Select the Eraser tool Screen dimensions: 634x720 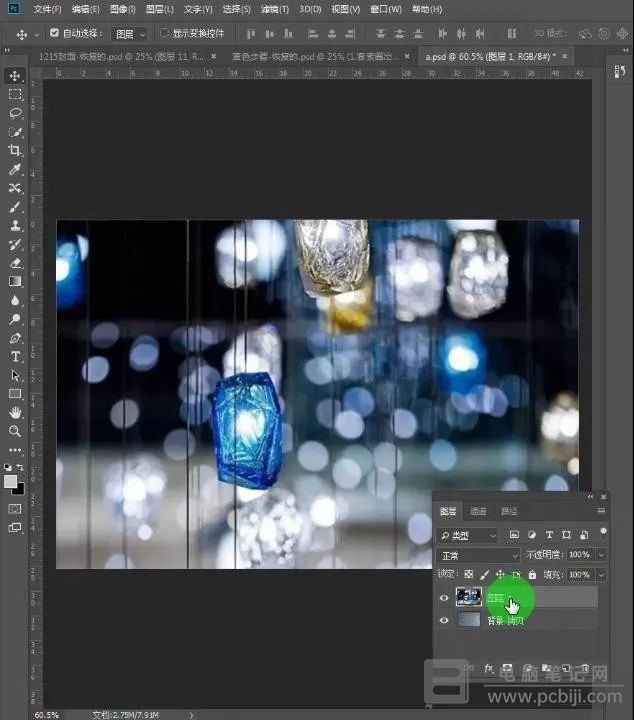(x=15, y=263)
